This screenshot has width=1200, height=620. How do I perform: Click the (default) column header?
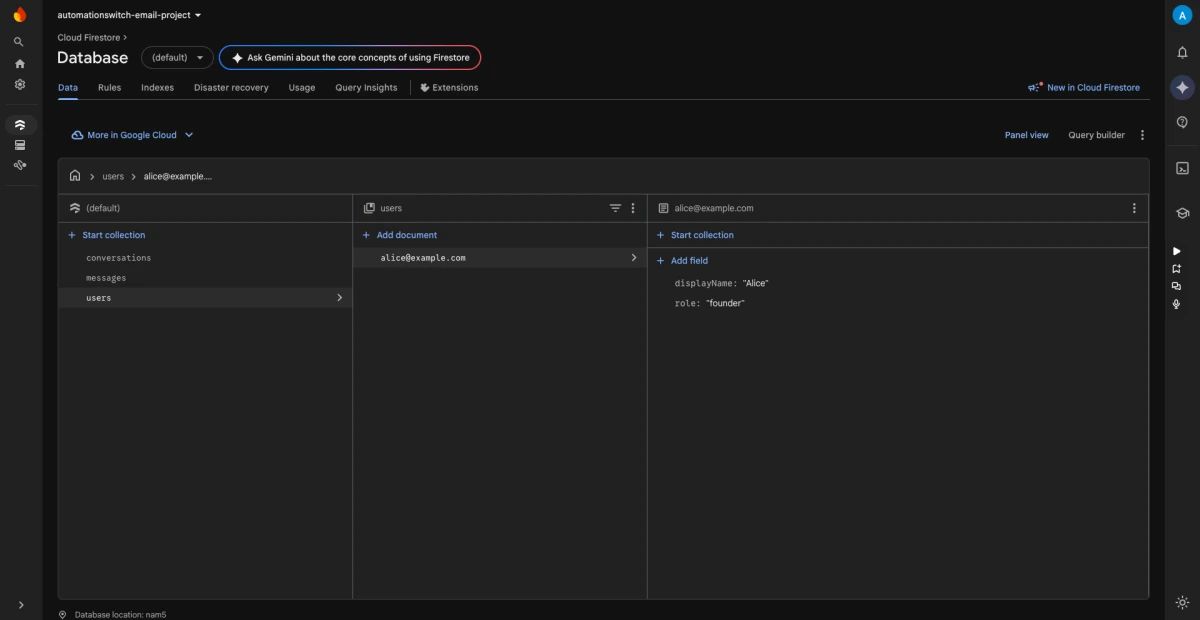[205, 208]
